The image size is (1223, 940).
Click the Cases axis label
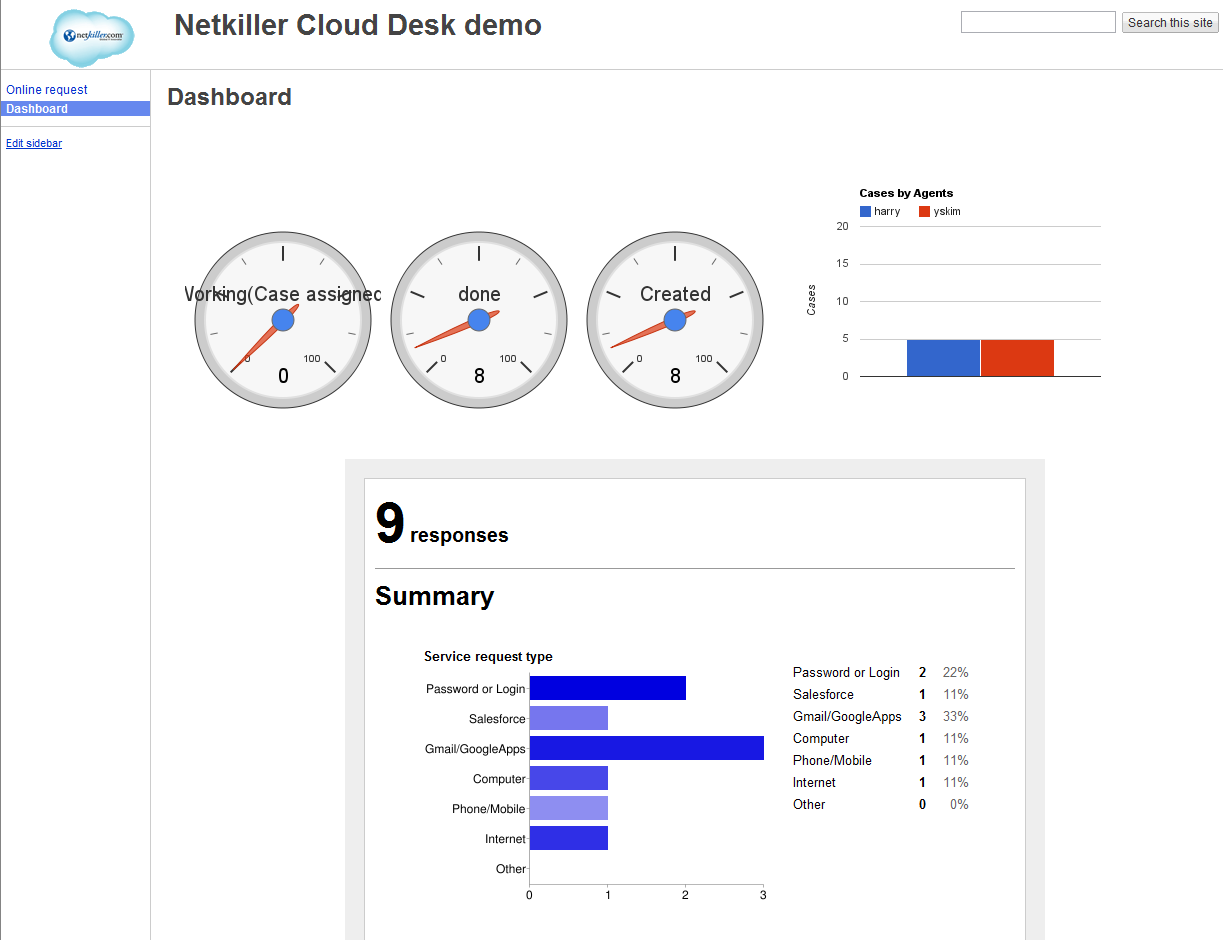coord(812,300)
